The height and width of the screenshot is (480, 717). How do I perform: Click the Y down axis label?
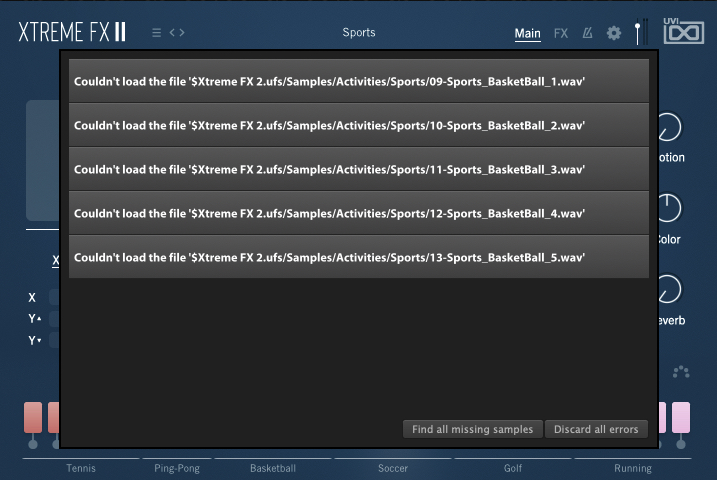point(35,341)
